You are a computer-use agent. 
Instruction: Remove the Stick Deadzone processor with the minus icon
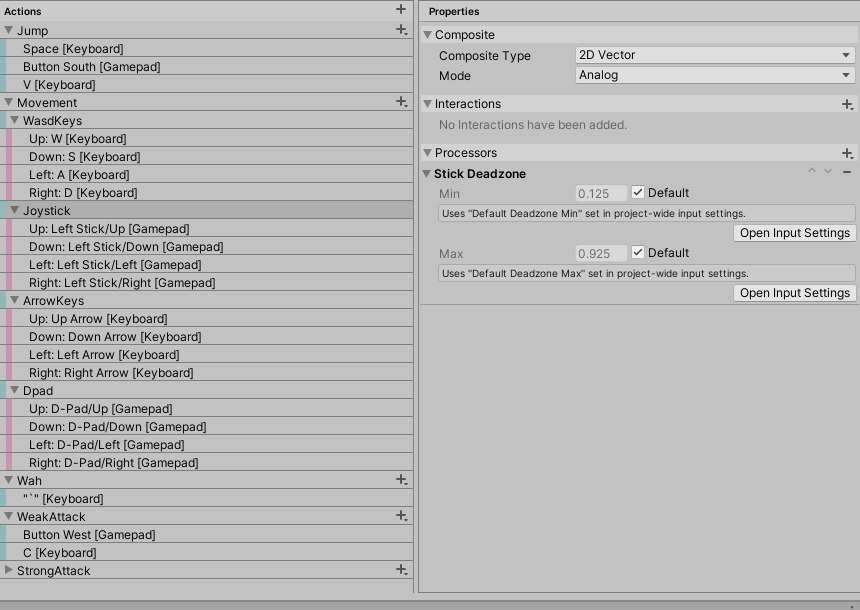point(847,172)
